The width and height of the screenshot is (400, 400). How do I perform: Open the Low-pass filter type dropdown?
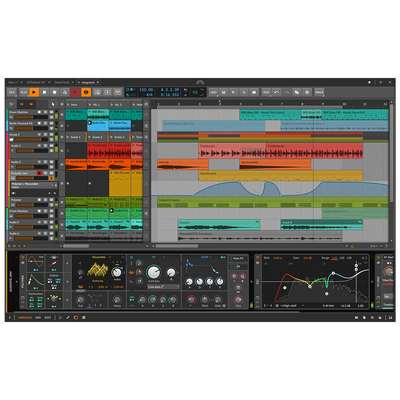tap(163, 287)
